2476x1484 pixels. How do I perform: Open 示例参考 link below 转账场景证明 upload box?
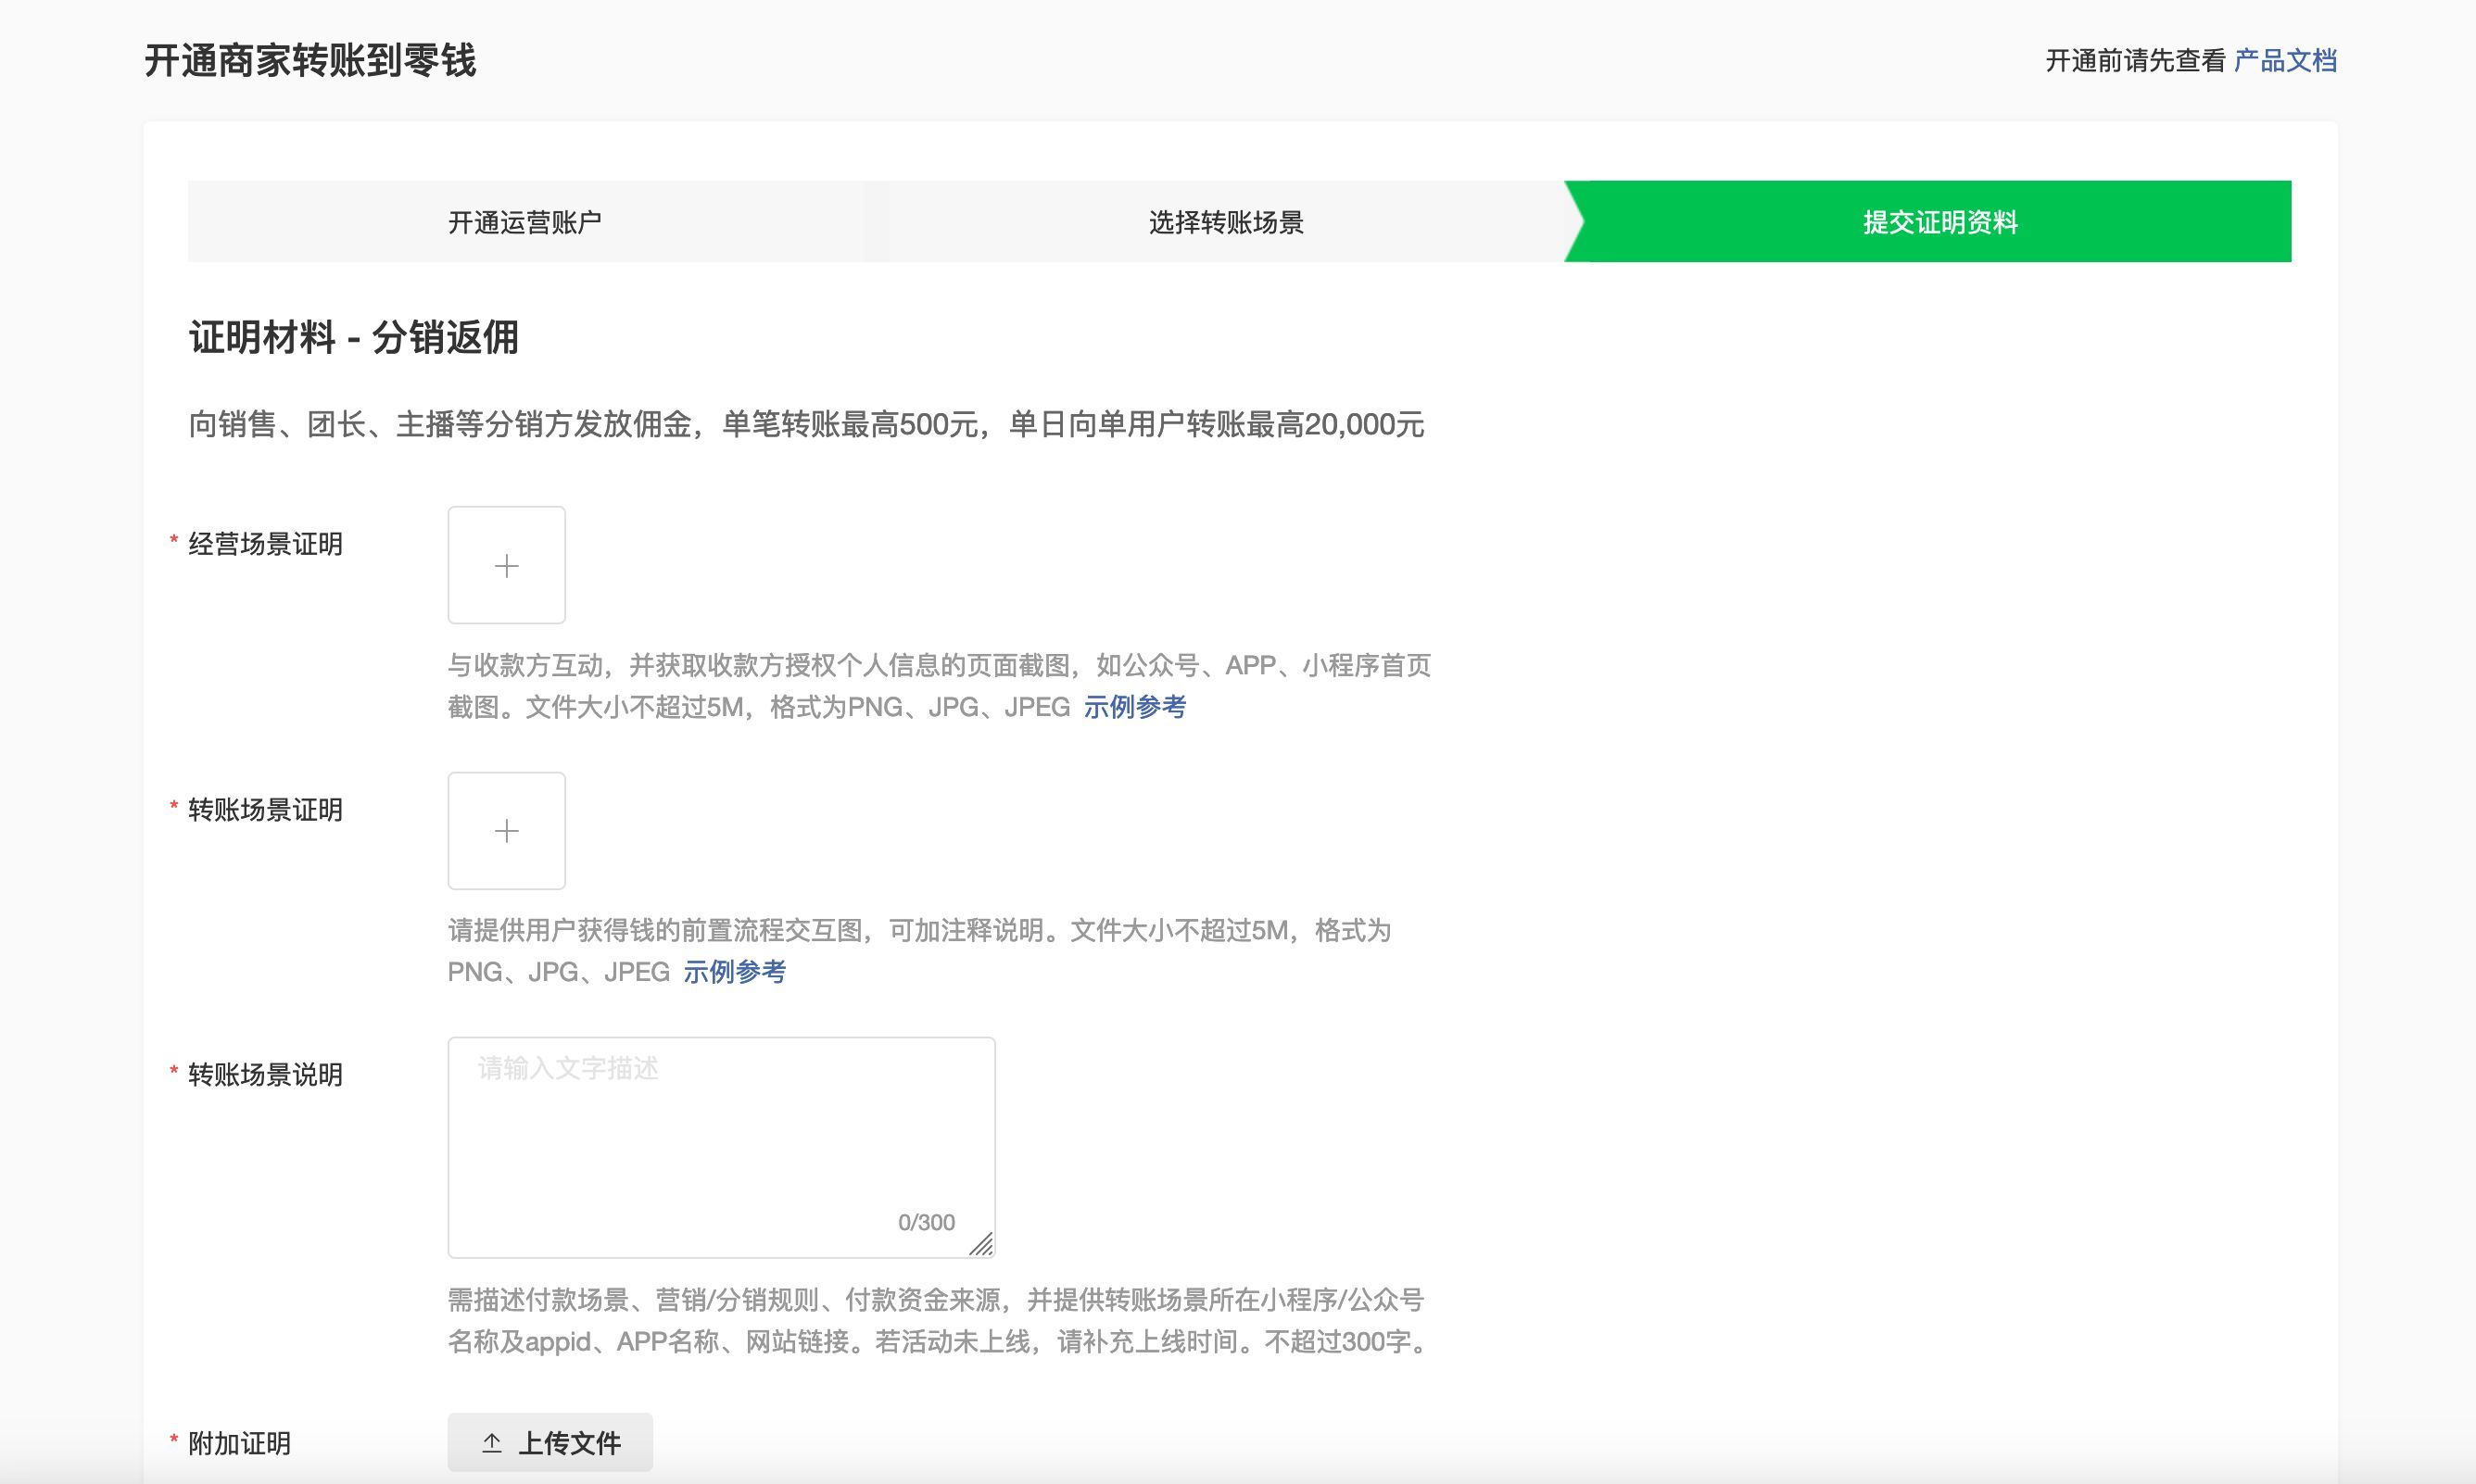tap(734, 972)
